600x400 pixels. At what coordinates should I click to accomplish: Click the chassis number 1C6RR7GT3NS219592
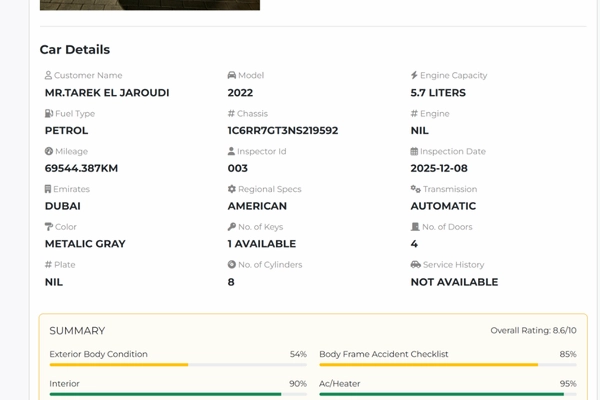(283, 131)
